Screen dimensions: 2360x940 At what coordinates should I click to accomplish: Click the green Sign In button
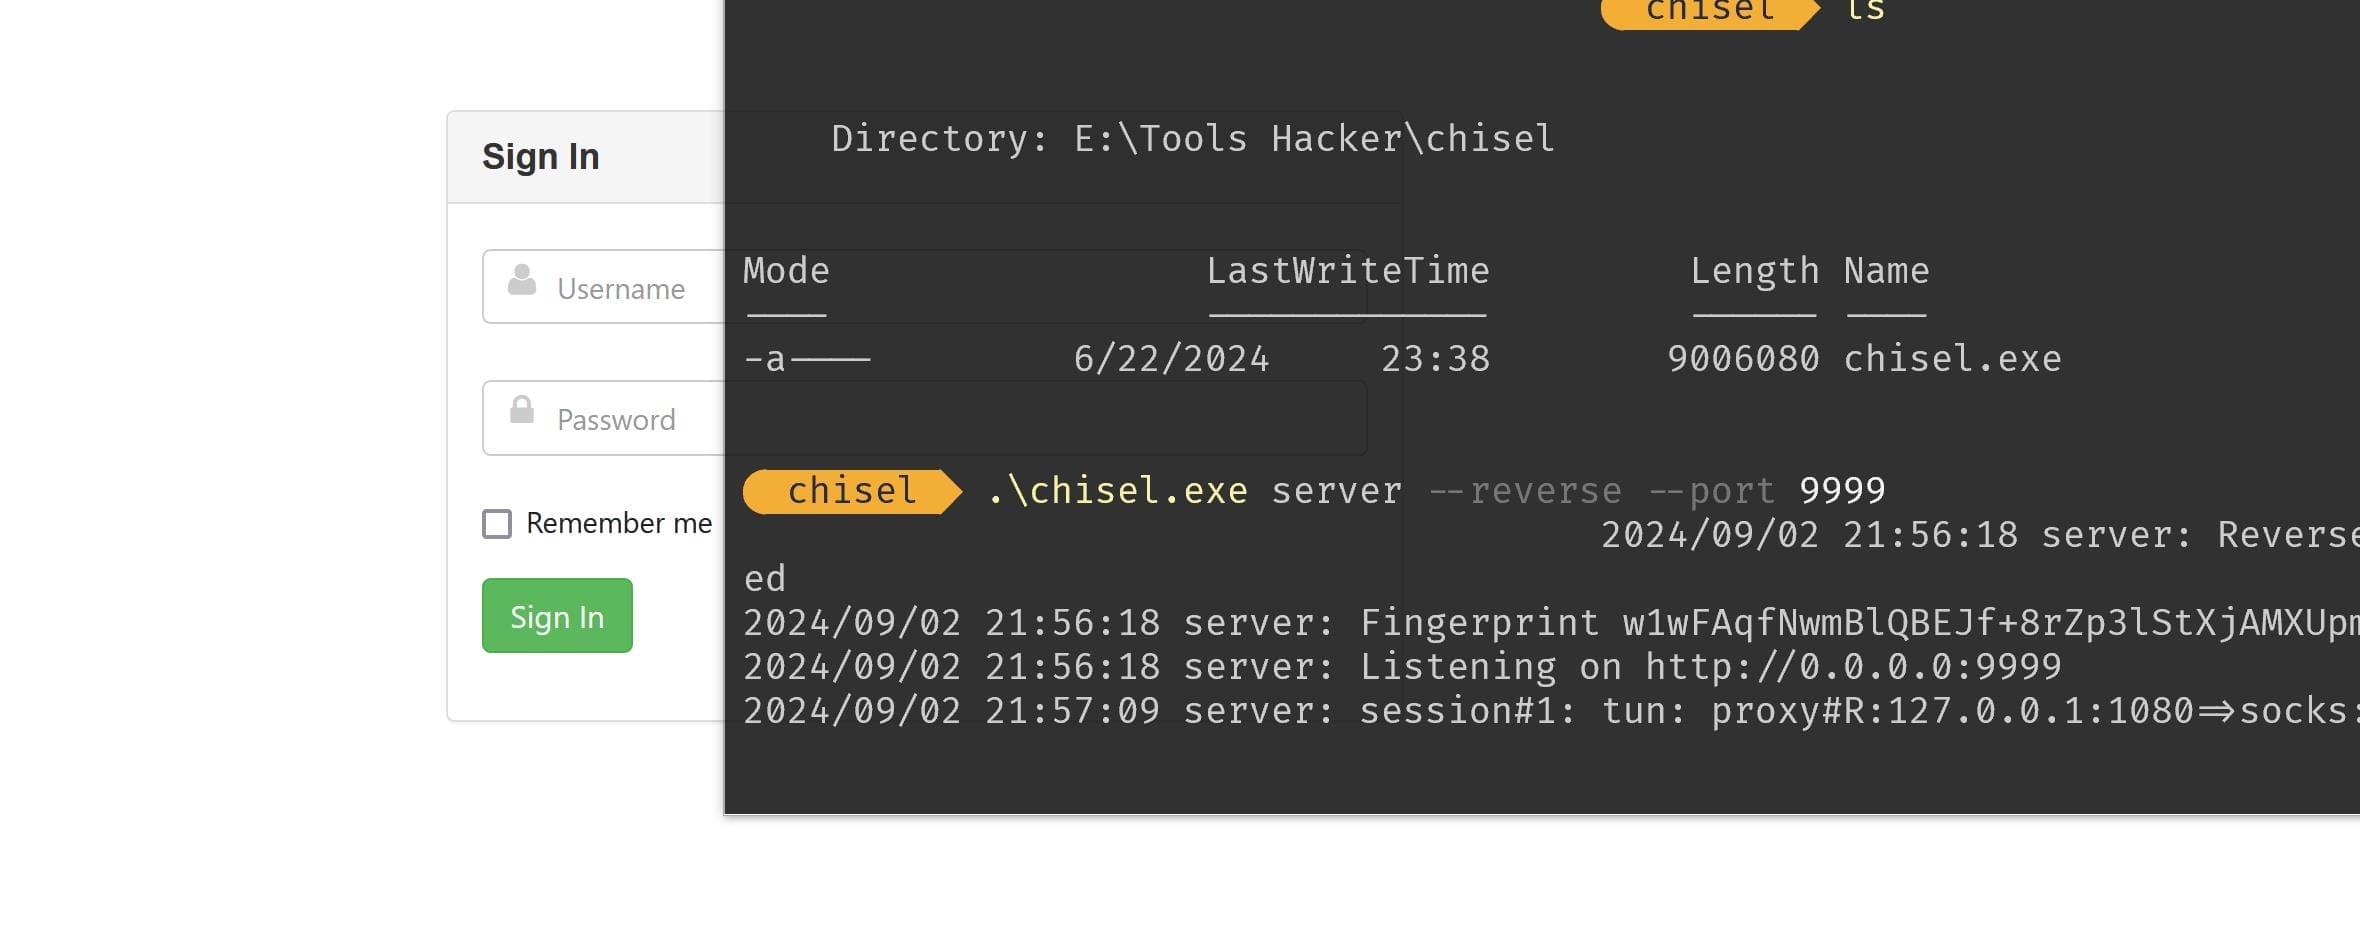(557, 616)
